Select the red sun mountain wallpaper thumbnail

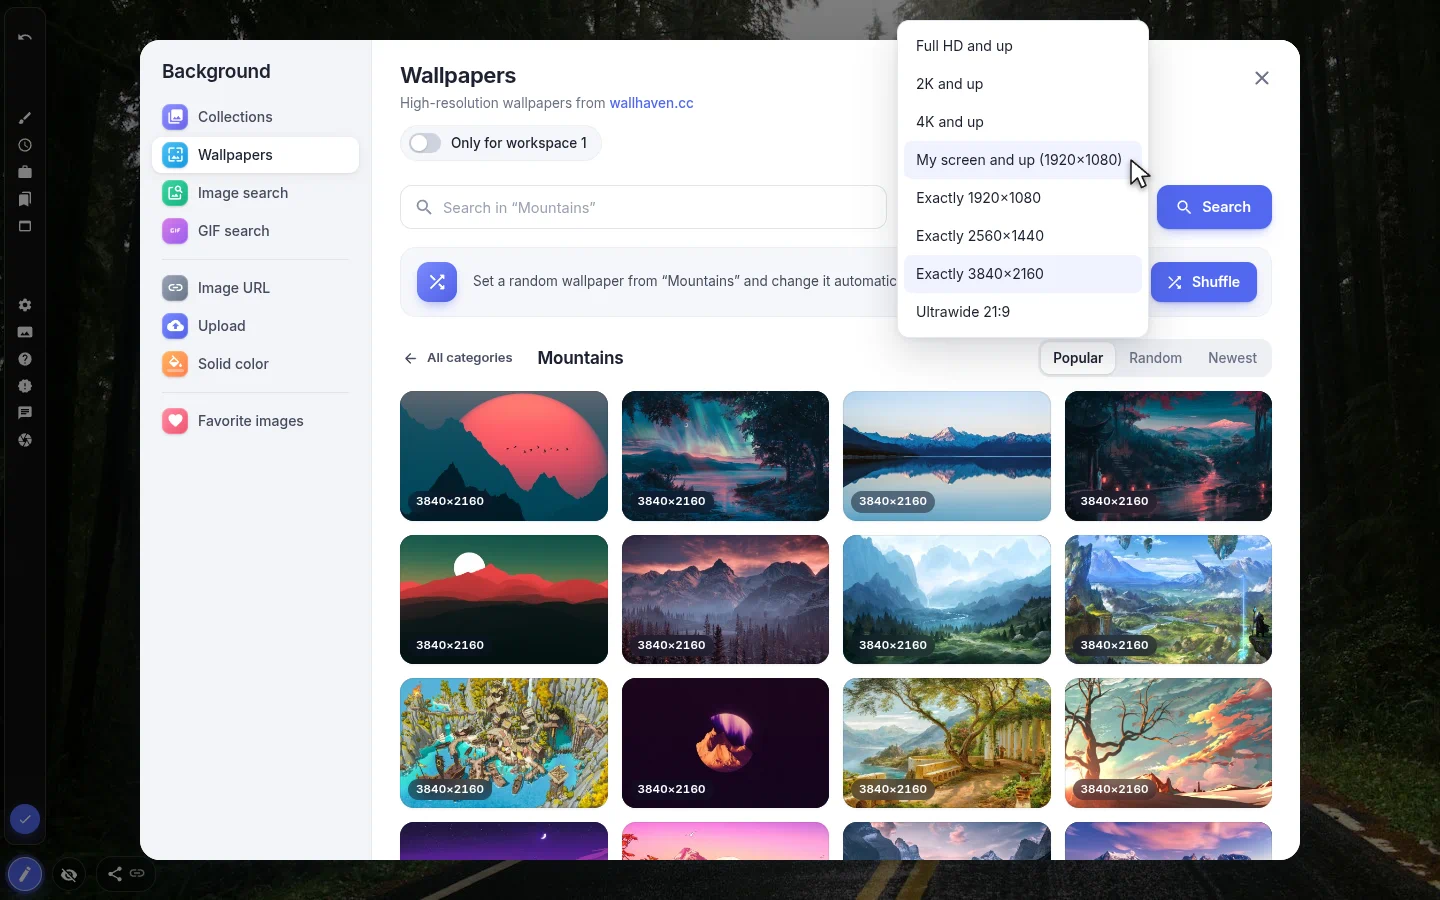(x=504, y=456)
